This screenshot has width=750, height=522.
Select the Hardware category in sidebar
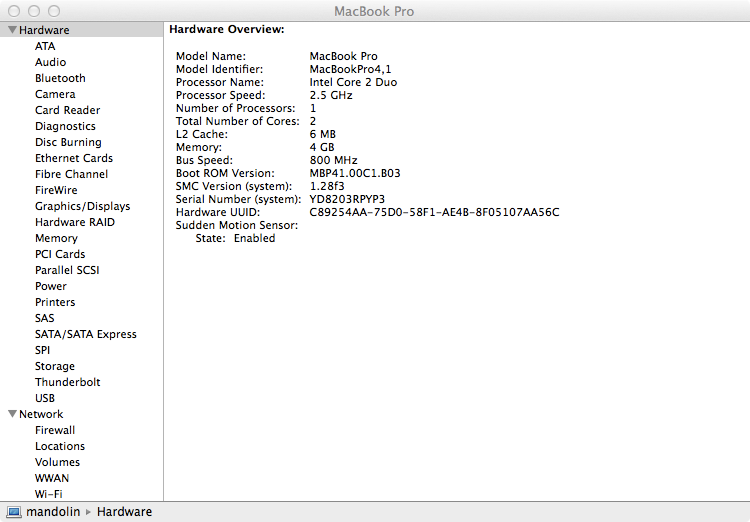(x=44, y=30)
